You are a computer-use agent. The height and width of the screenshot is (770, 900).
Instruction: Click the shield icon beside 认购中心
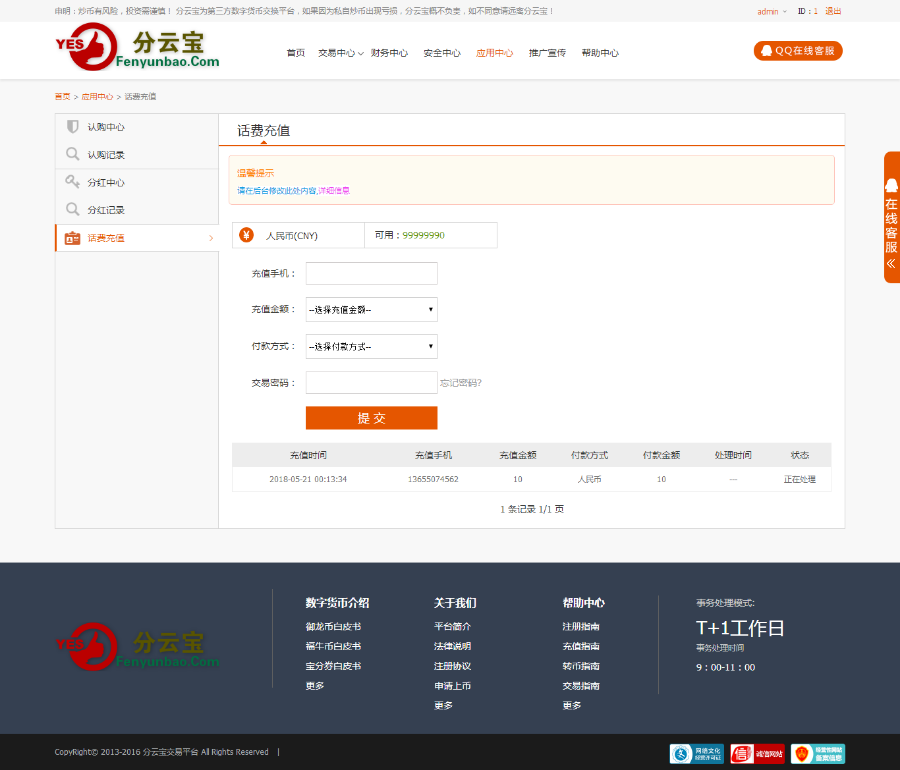click(x=72, y=127)
